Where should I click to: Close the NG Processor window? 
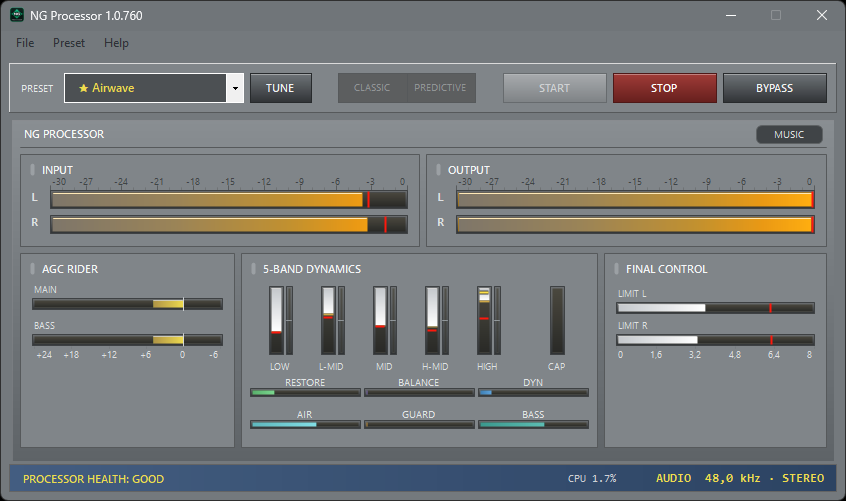pos(822,15)
